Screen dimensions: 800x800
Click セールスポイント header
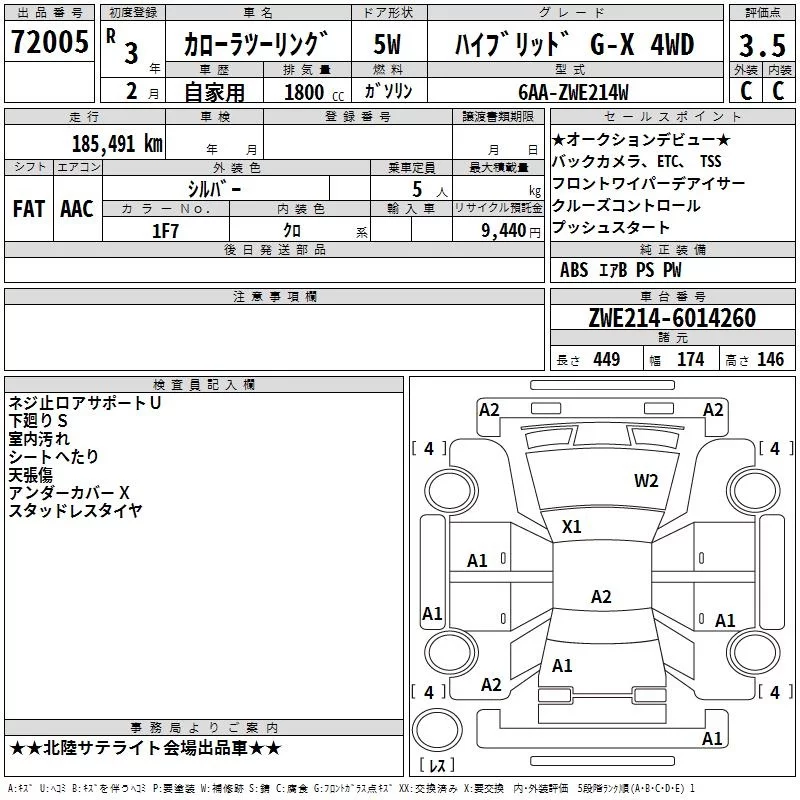pos(672,116)
